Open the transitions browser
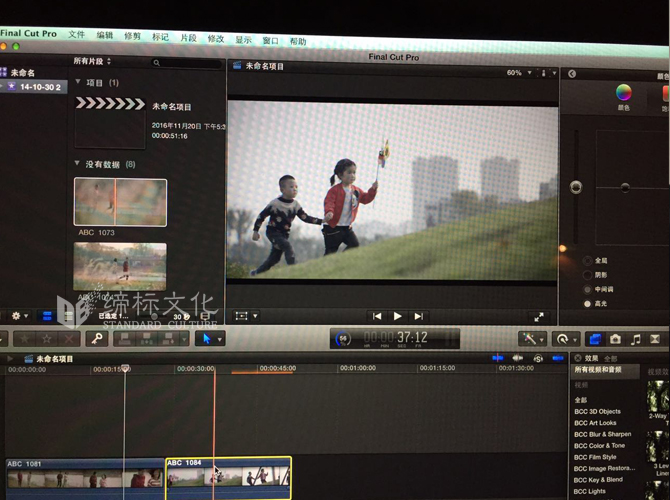 (x=655, y=340)
